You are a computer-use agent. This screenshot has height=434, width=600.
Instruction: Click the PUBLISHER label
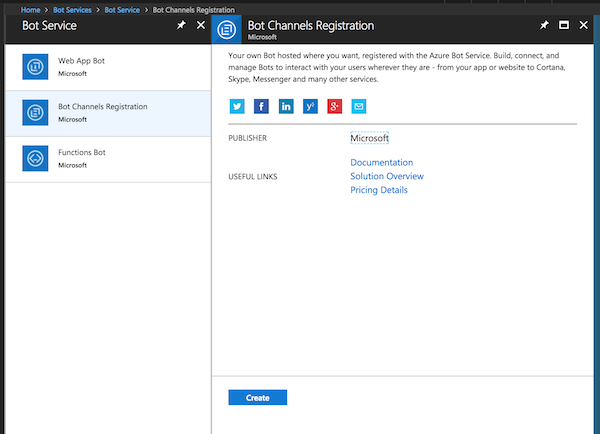(x=248, y=138)
